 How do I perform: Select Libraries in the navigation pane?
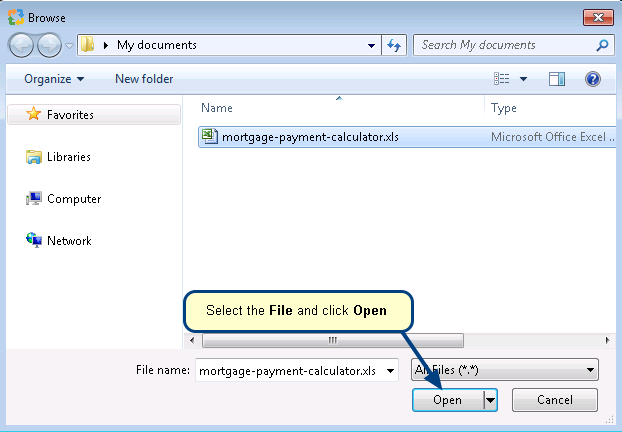pyautogui.click(x=68, y=157)
